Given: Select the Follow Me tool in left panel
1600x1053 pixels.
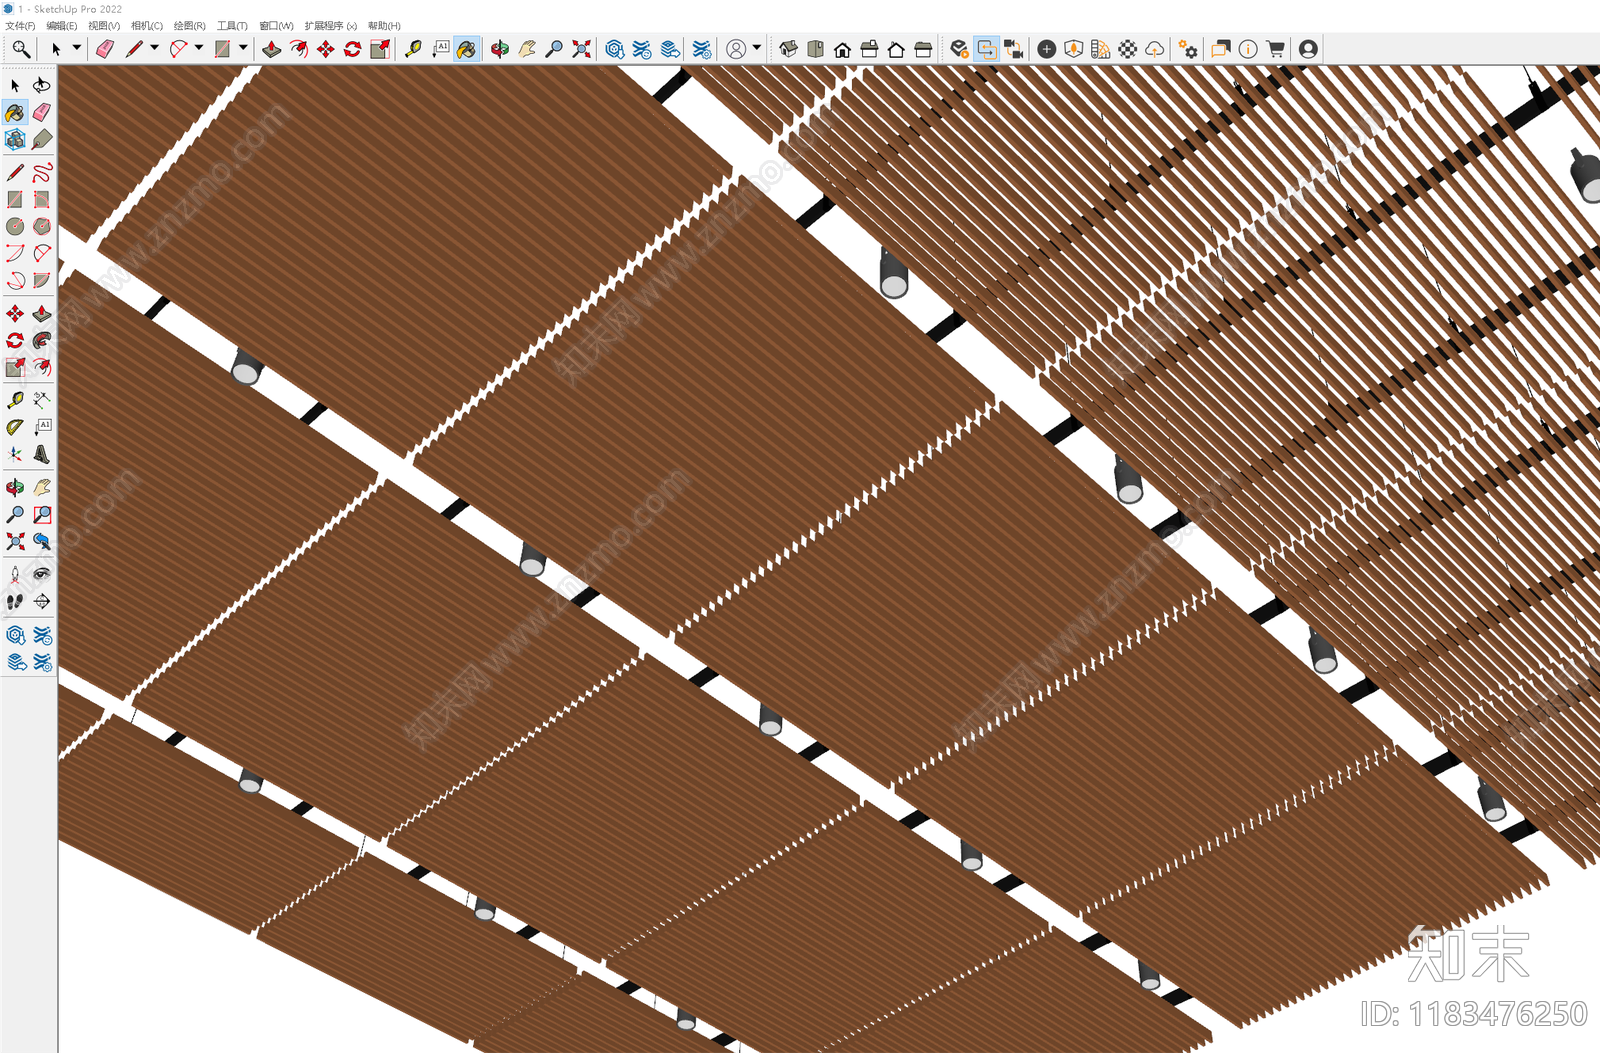Looking at the screenshot, I should coord(42,340).
